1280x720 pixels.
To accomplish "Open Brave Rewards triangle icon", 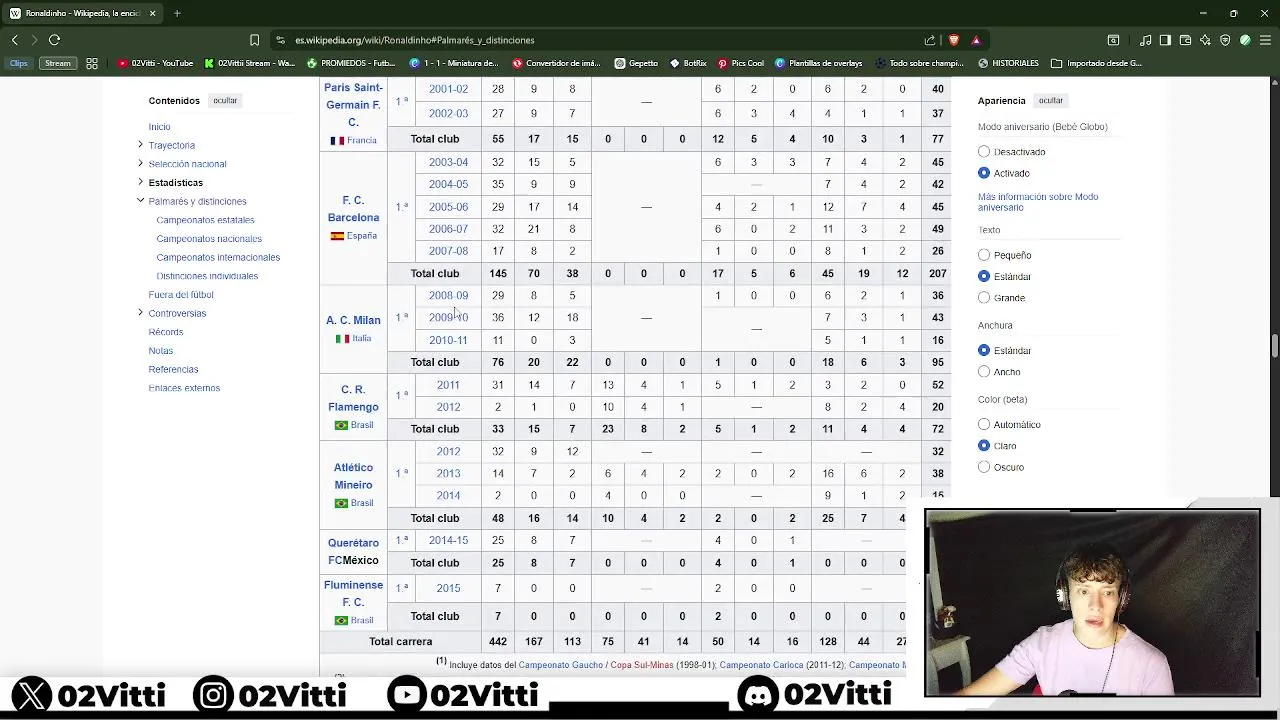I will click(x=976, y=40).
